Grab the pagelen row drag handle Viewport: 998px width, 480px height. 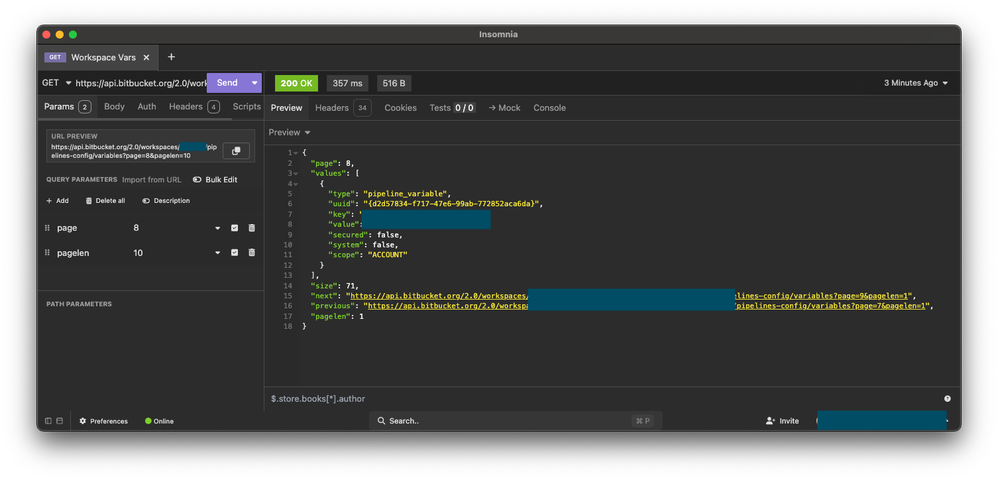pyautogui.click(x=47, y=253)
